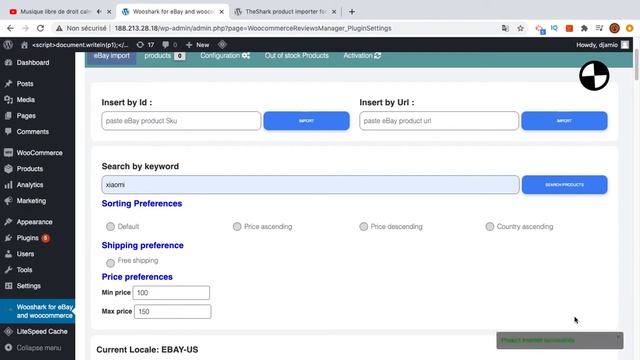Screen dimensions: 640x360
Task: Click the eBay product url input field
Action: click(x=439, y=121)
